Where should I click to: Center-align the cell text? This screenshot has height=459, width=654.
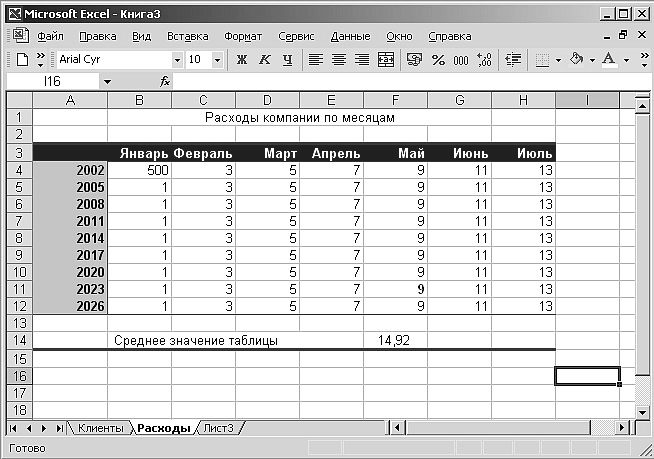click(x=338, y=60)
